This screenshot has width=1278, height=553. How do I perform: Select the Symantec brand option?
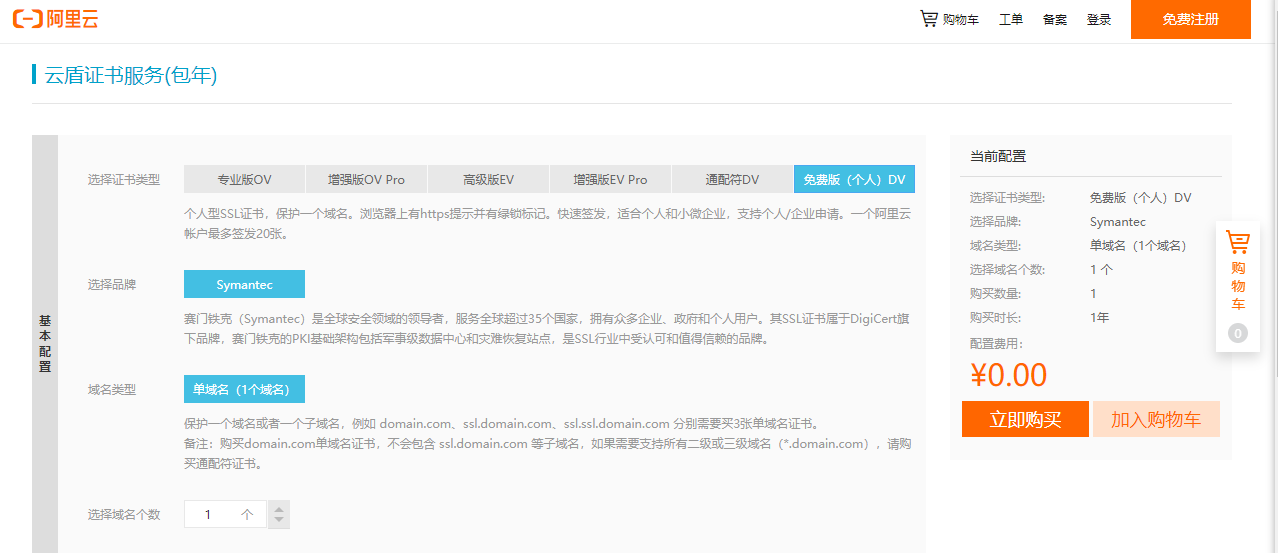pyautogui.click(x=244, y=284)
